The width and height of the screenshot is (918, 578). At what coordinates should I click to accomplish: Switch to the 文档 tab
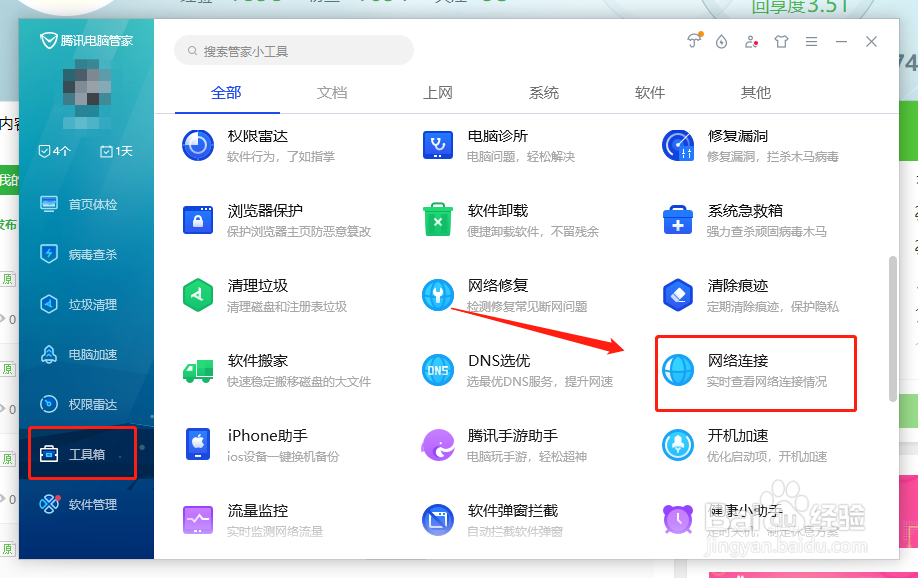coord(332,93)
